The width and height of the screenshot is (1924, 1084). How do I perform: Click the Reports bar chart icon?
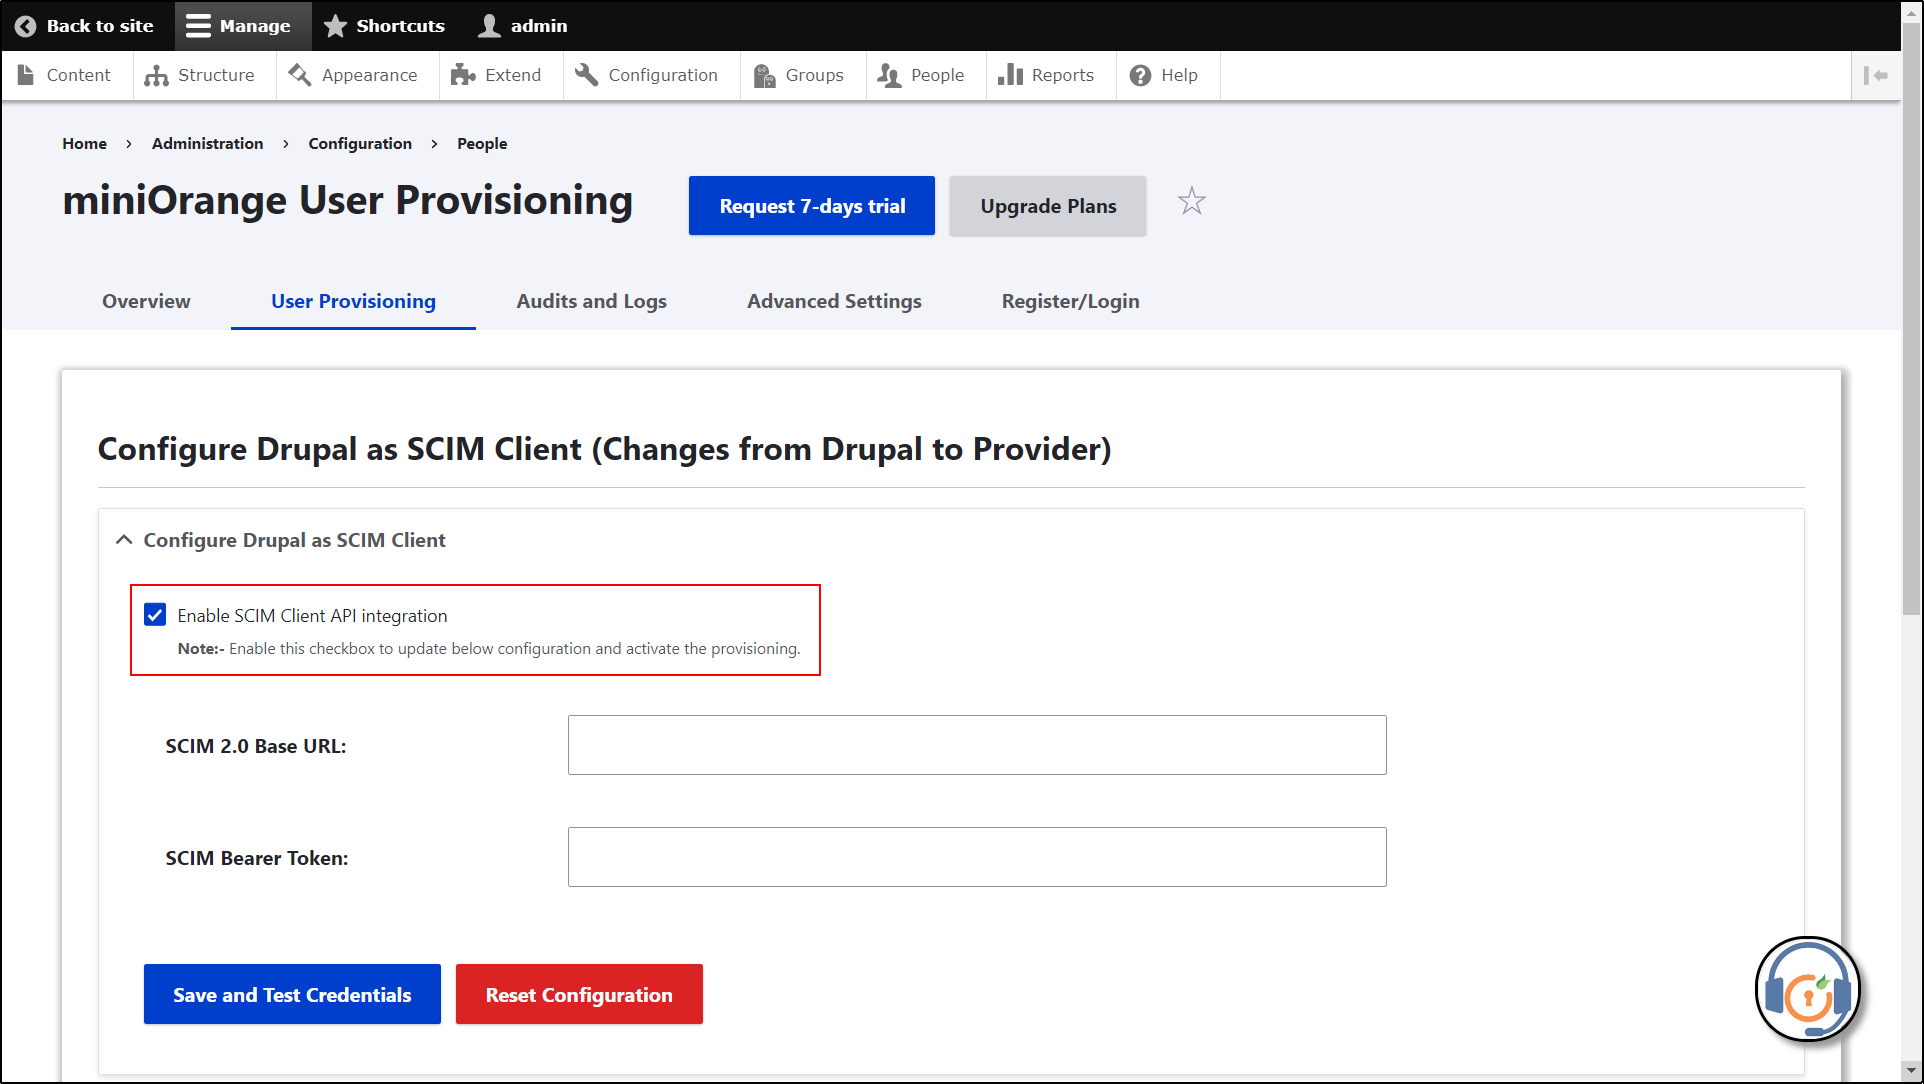(1010, 75)
